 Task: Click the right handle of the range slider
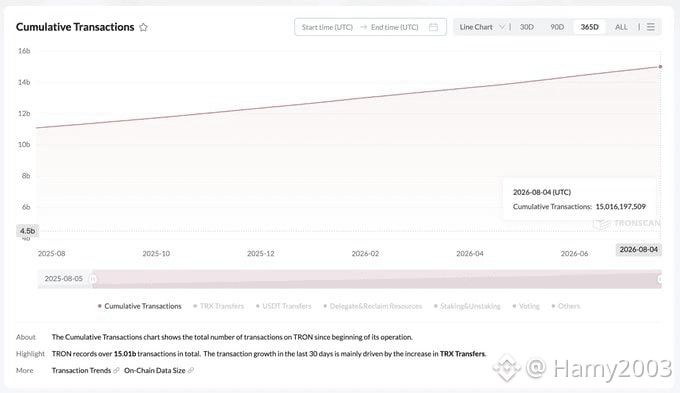tap(660, 279)
